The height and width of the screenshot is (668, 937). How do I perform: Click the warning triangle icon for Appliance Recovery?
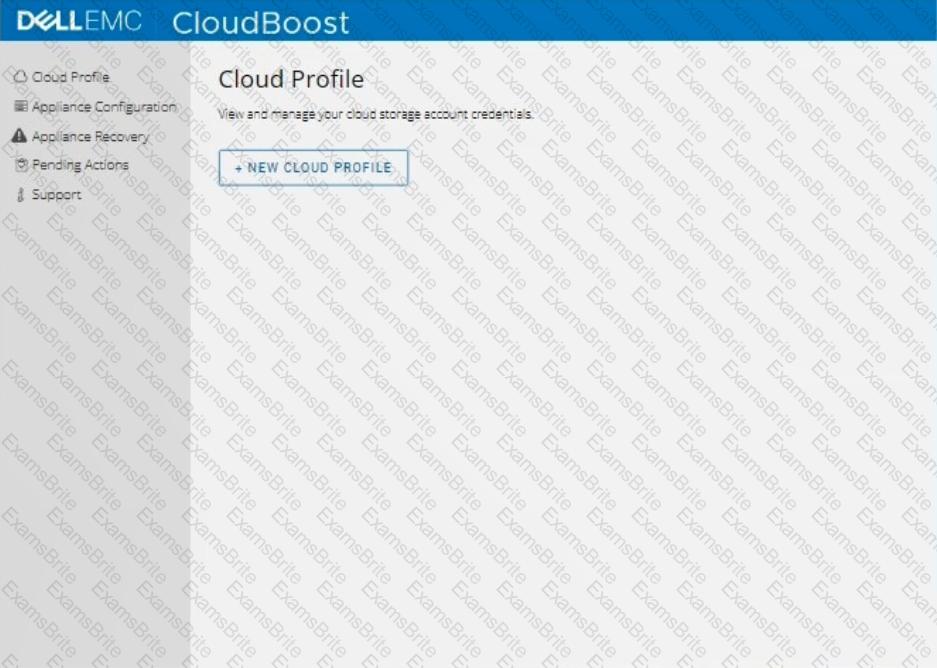click(x=19, y=136)
